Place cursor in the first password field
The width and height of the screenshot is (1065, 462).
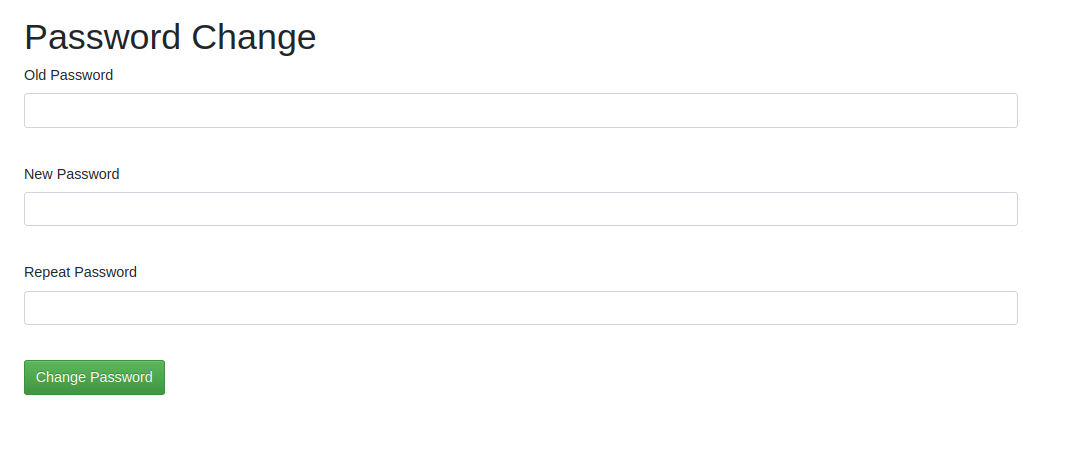click(521, 111)
